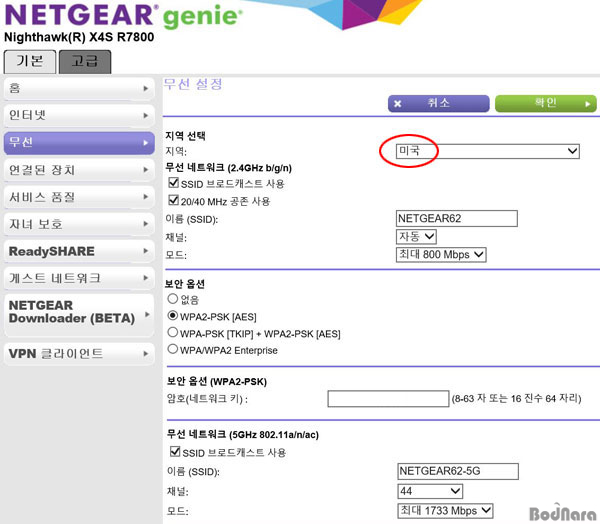Click the Nighthawk(R) X4S R7800 model text
The image size is (600, 524).
(79, 37)
